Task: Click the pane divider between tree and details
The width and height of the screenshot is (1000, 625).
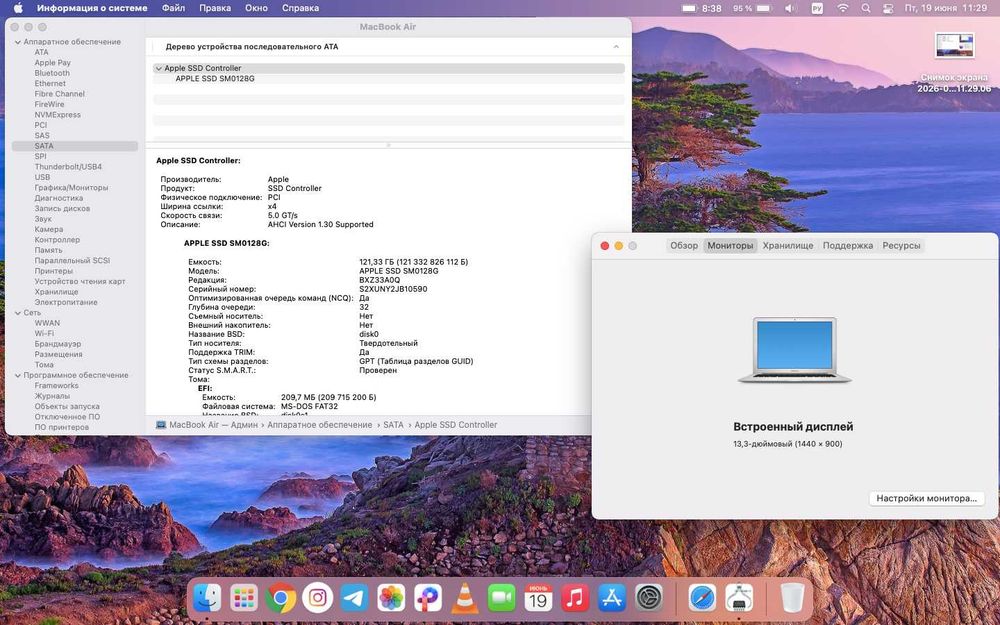Action: pyautogui.click(x=388, y=145)
